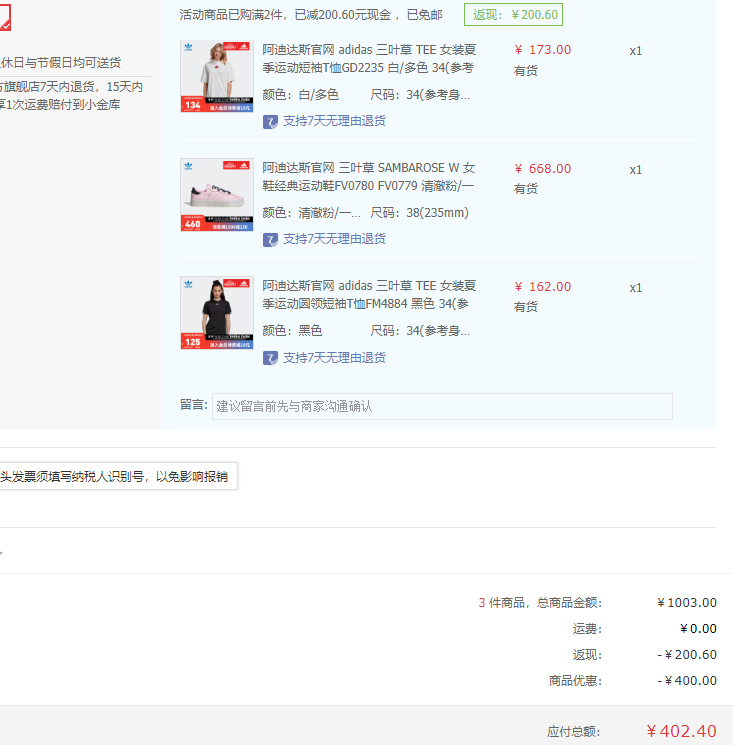Focus the 留言 message input field
The width and height of the screenshot is (733, 745).
(x=442, y=406)
